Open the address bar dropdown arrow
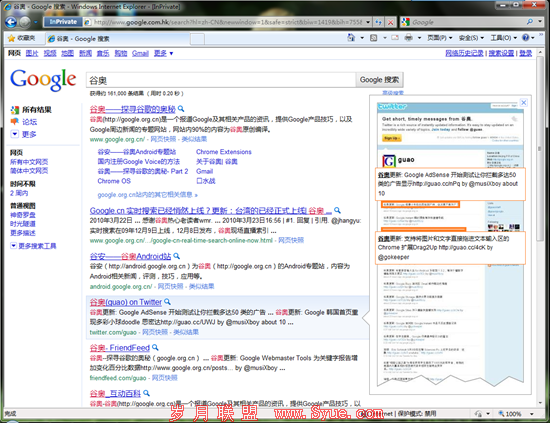This screenshot has height=423, width=550. (368, 22)
